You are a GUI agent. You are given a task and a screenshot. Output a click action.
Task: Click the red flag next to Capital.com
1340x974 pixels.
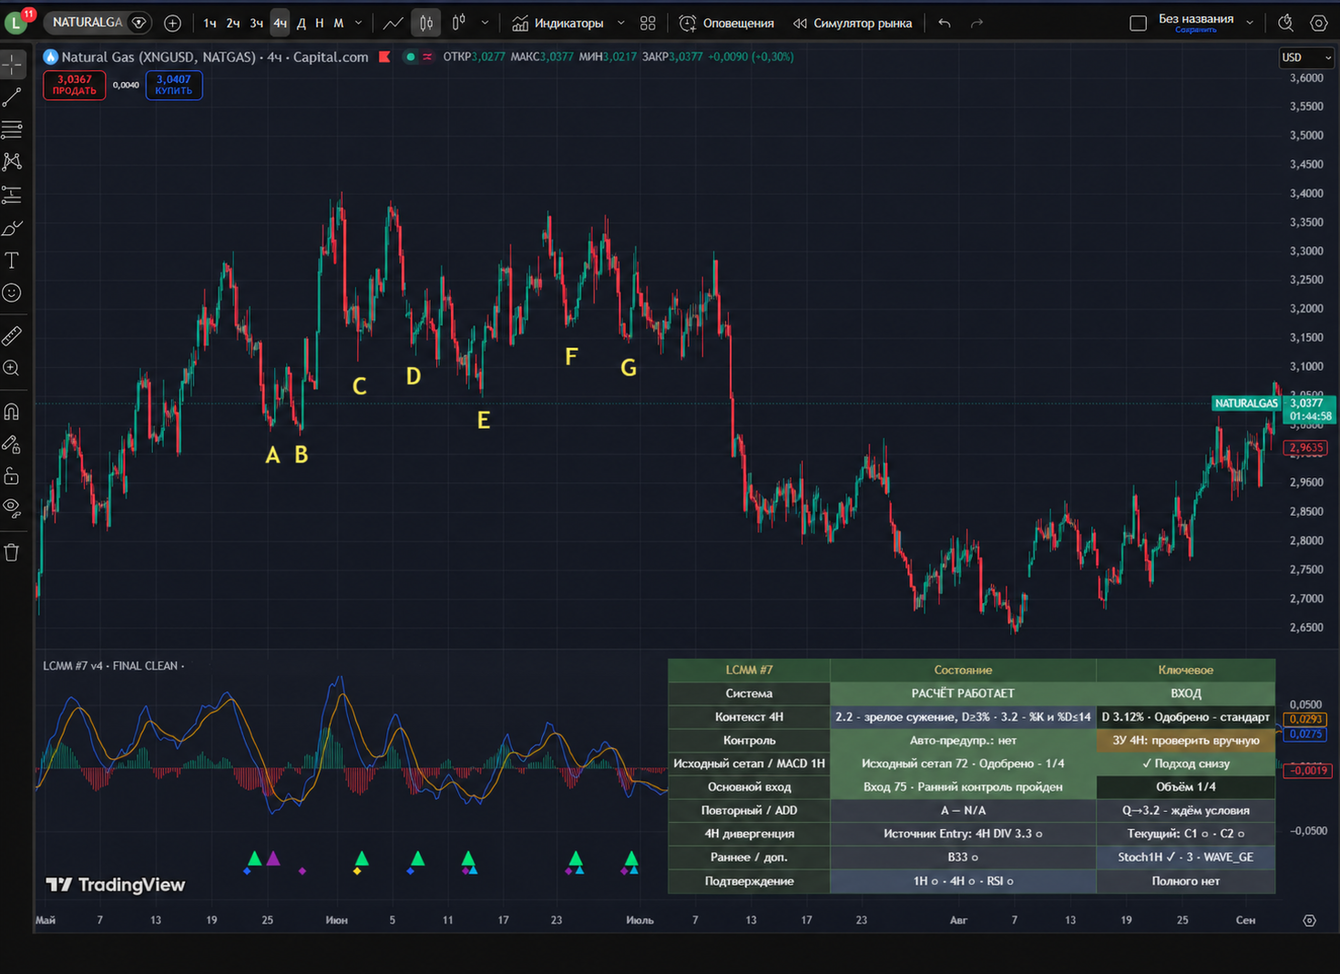384,57
